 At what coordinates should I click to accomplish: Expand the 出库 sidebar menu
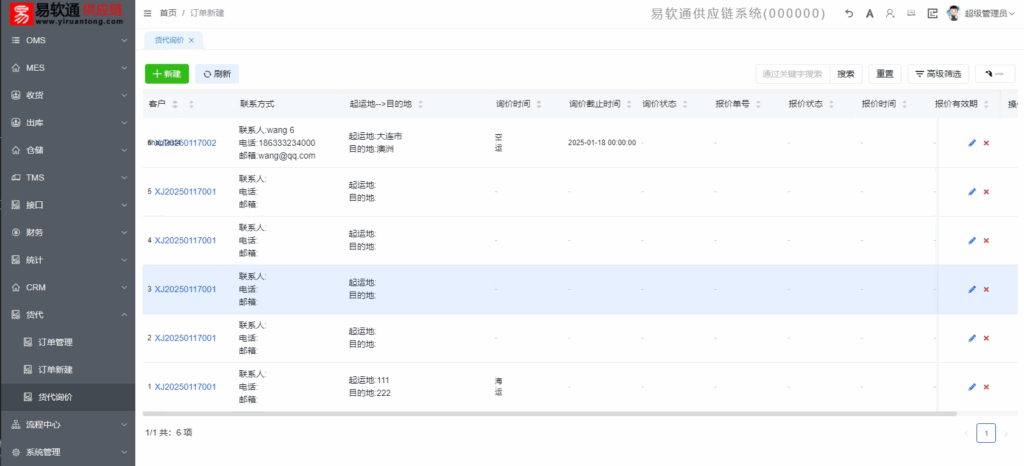67,123
